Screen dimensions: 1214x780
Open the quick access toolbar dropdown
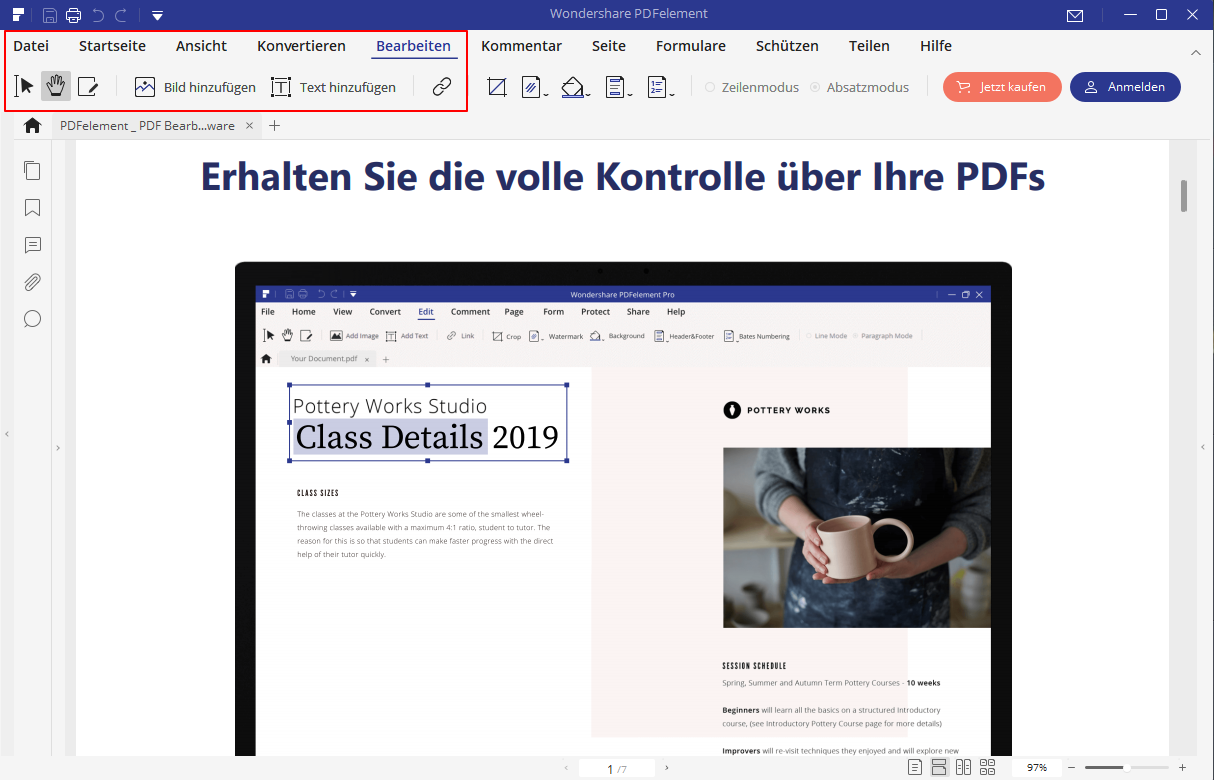157,15
